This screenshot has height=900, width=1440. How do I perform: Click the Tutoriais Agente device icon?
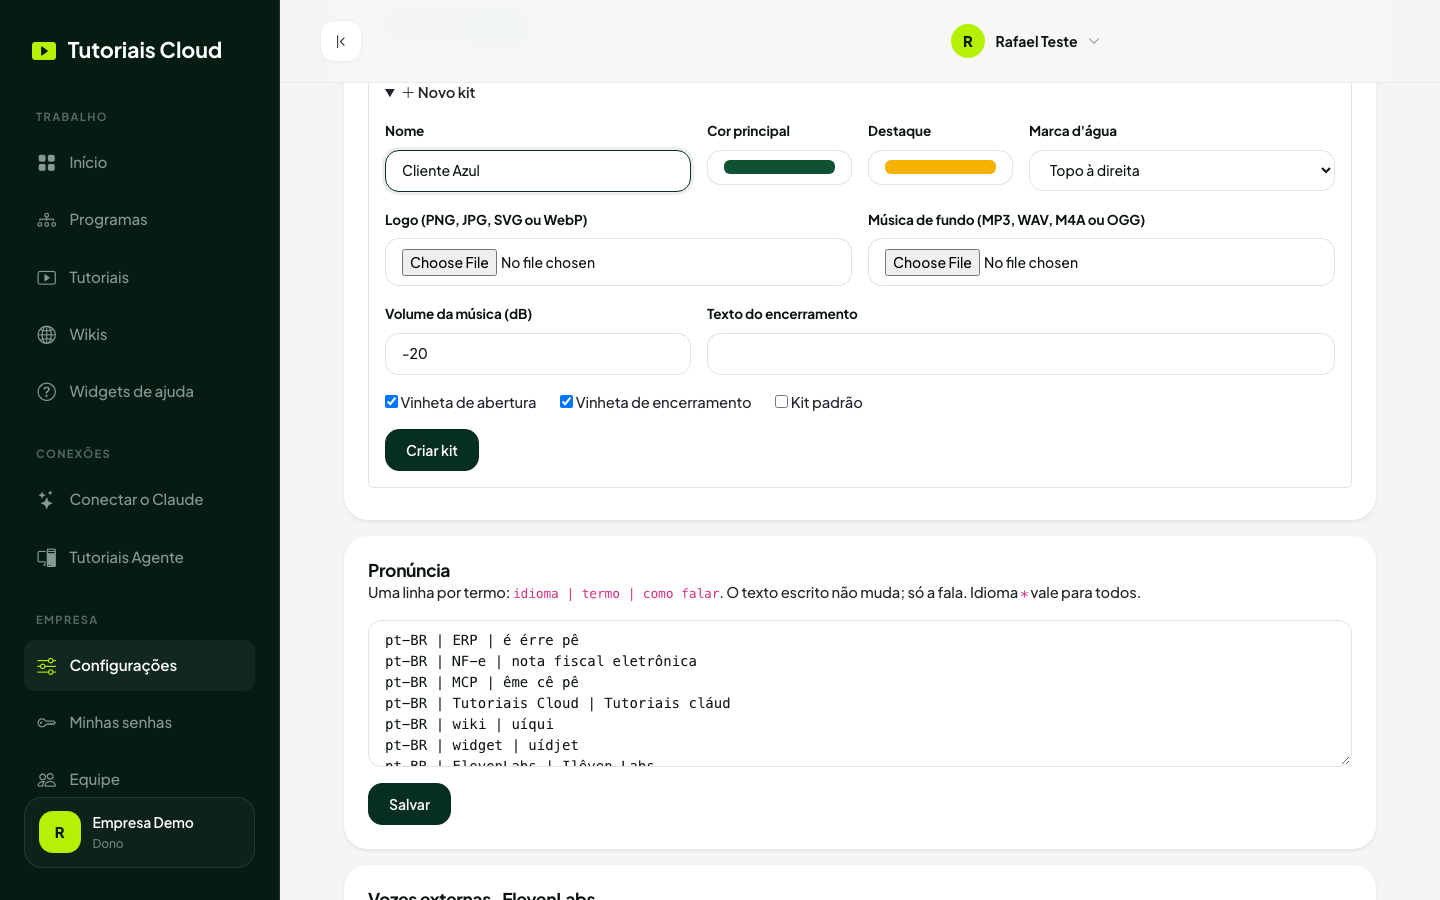click(x=47, y=558)
